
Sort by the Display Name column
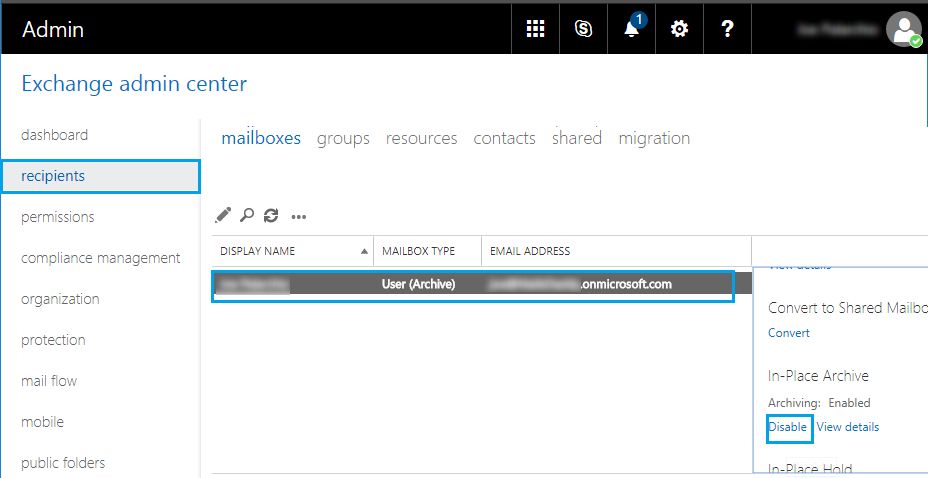(258, 251)
